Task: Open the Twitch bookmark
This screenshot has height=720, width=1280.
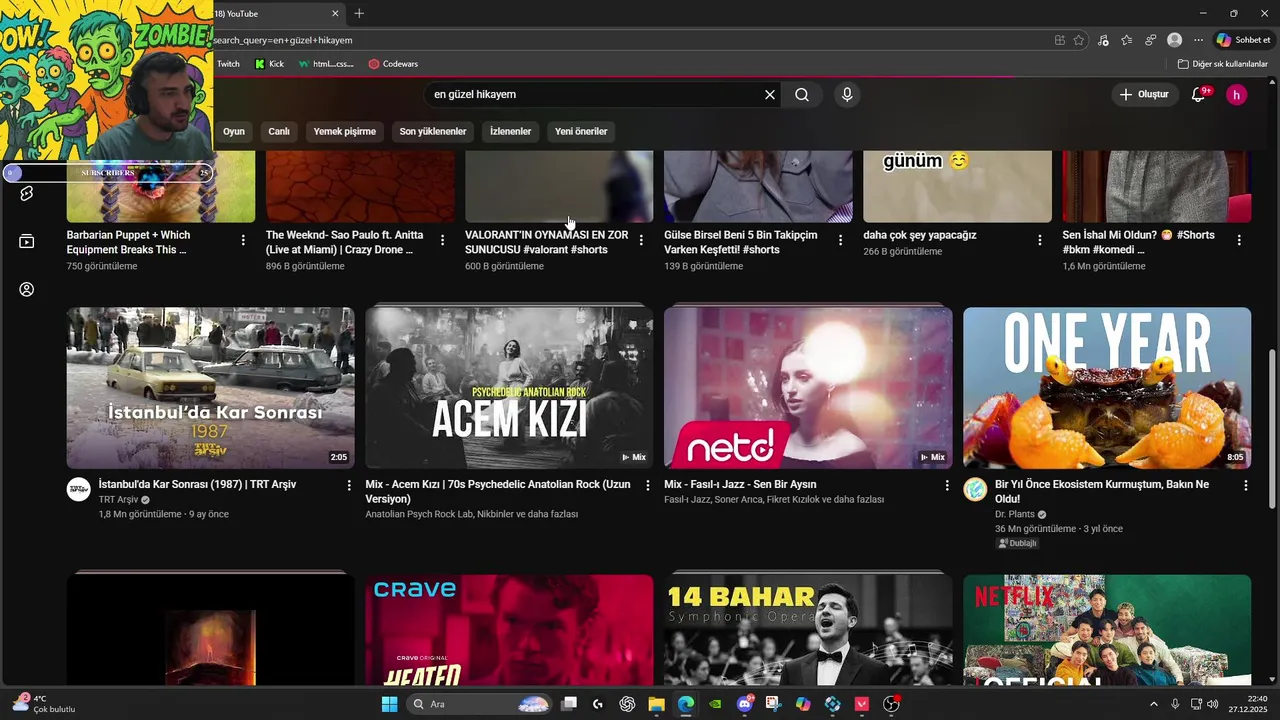Action: 228,64
